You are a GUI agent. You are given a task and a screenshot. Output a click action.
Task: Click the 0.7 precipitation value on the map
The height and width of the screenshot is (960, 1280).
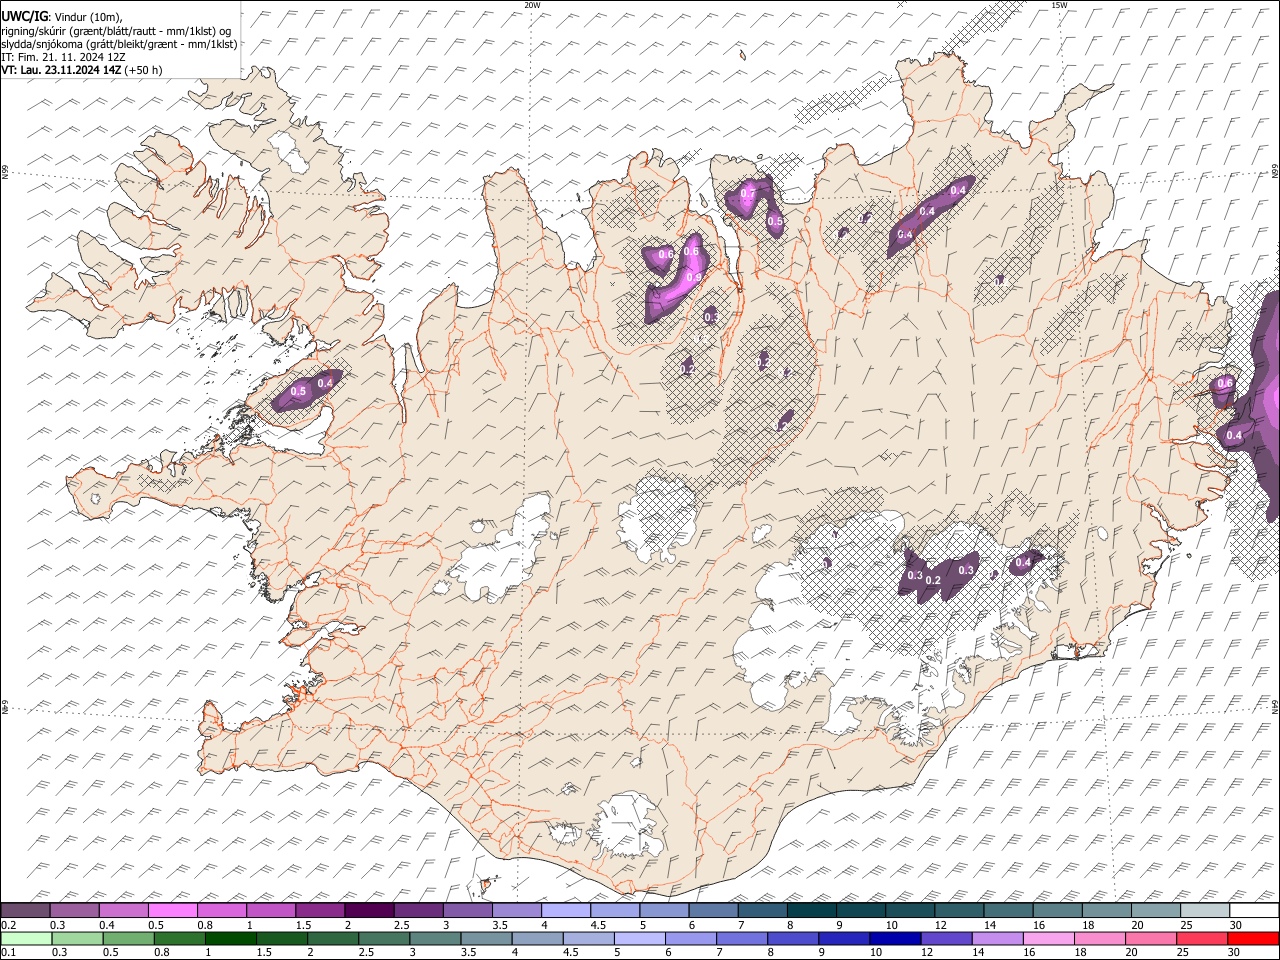tap(748, 193)
